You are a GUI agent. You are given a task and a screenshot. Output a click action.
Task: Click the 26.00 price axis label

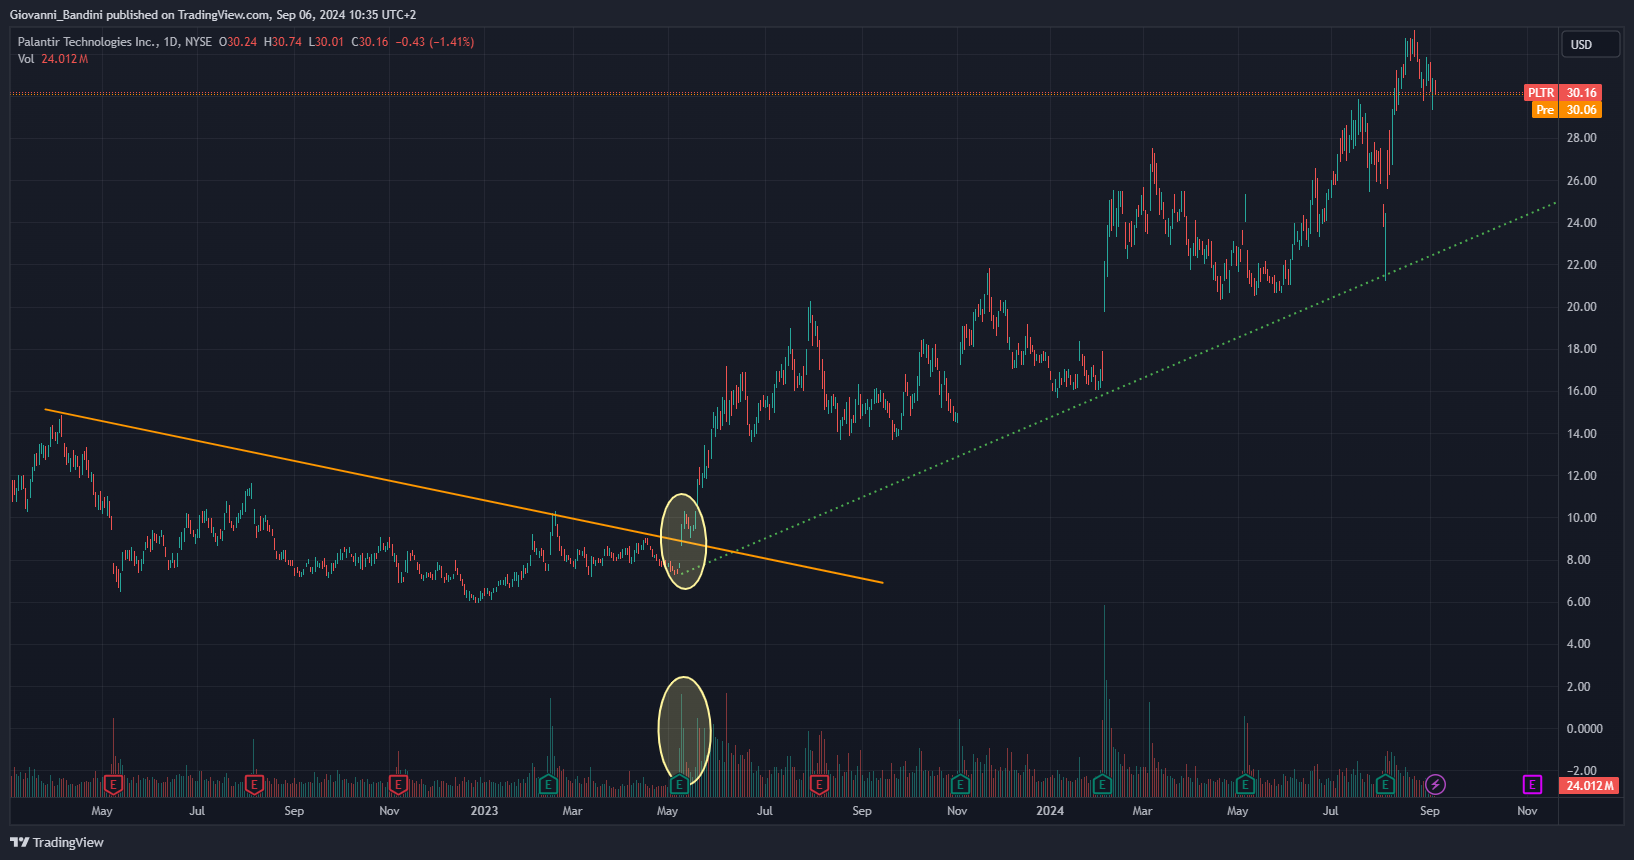[1581, 181]
